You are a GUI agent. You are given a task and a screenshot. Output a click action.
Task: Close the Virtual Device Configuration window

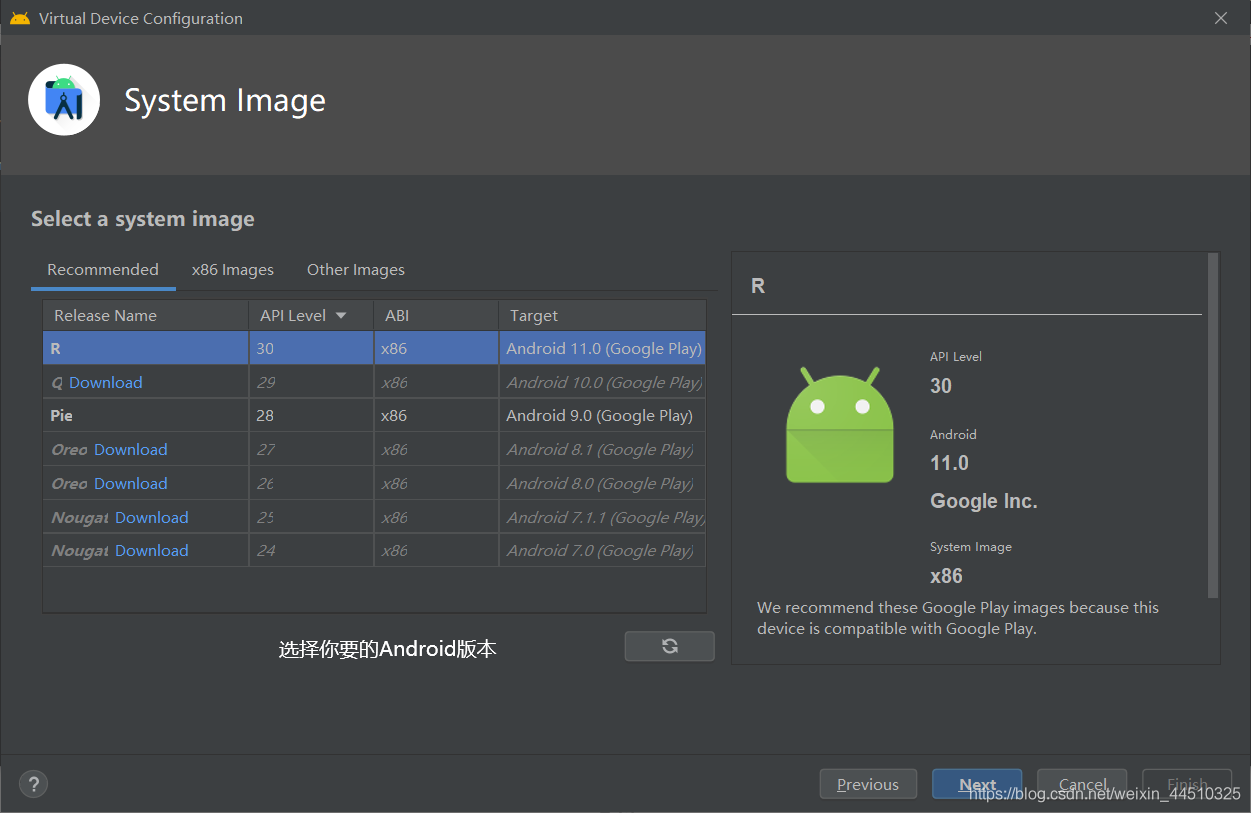coord(1221,18)
